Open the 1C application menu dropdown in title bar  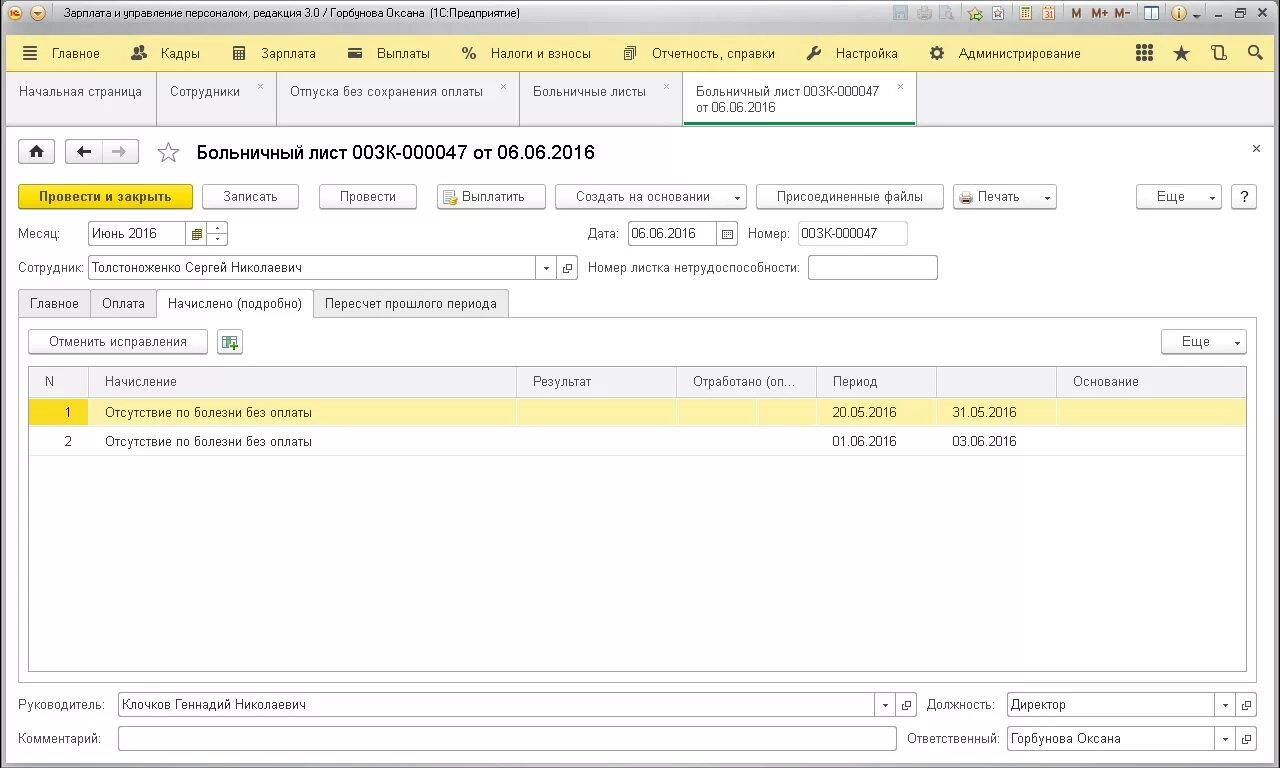click(38, 13)
